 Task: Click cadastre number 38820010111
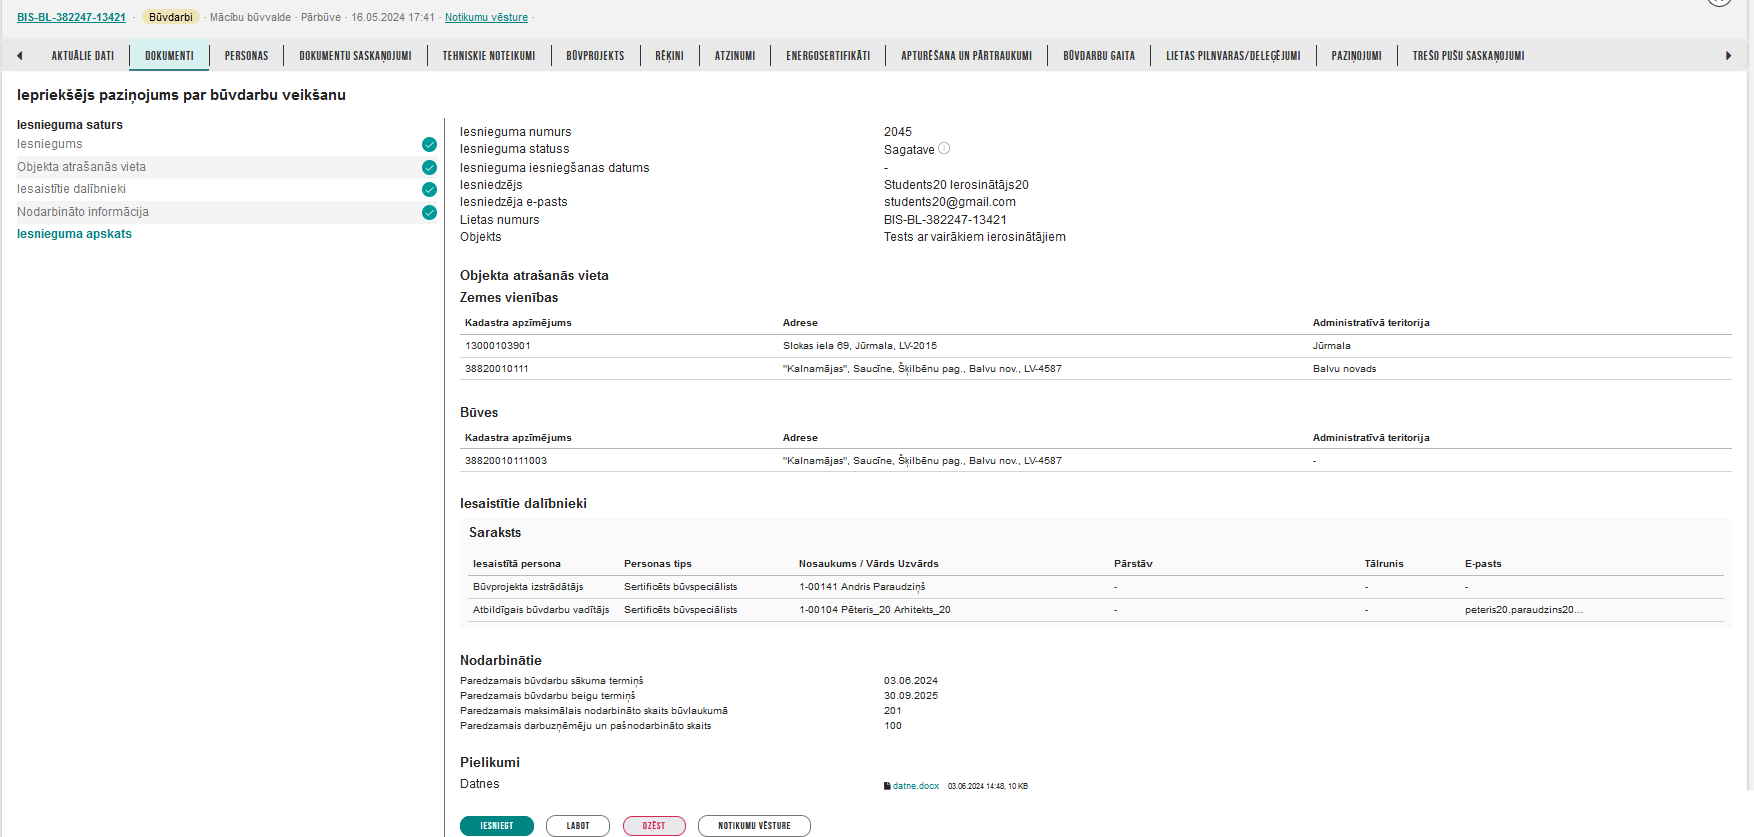coord(497,369)
